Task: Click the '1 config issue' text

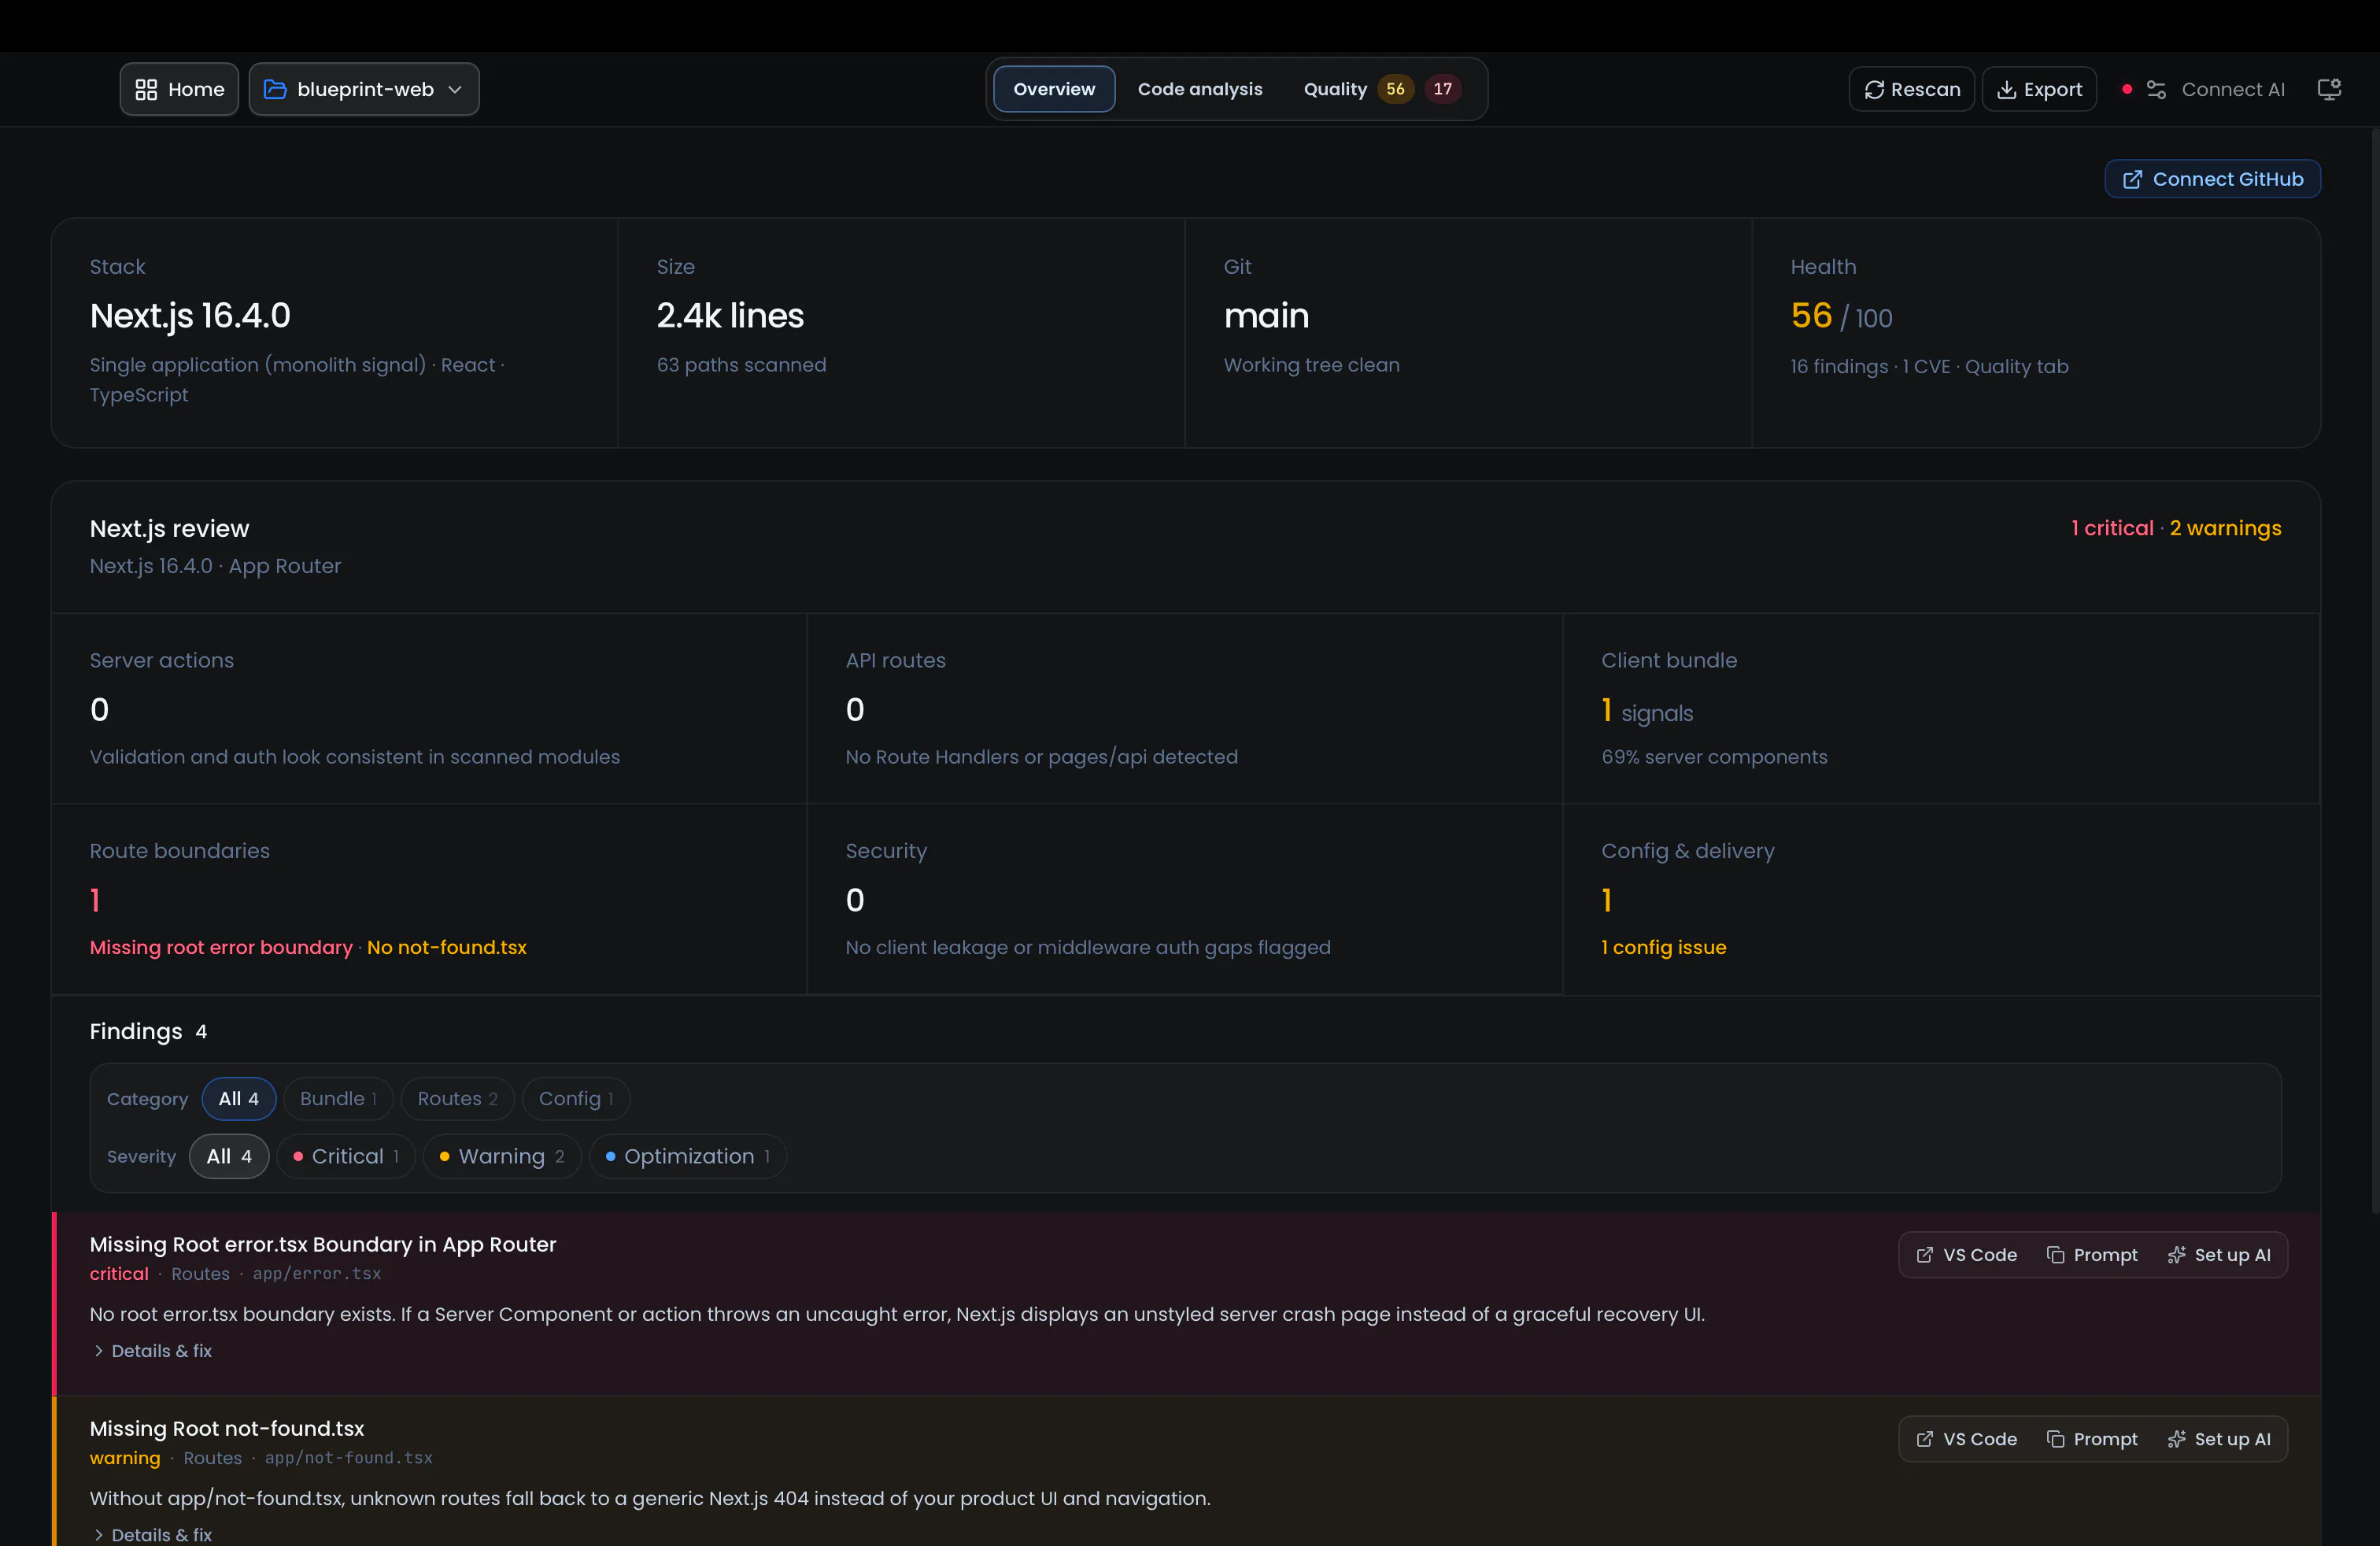Action: coord(1664,947)
